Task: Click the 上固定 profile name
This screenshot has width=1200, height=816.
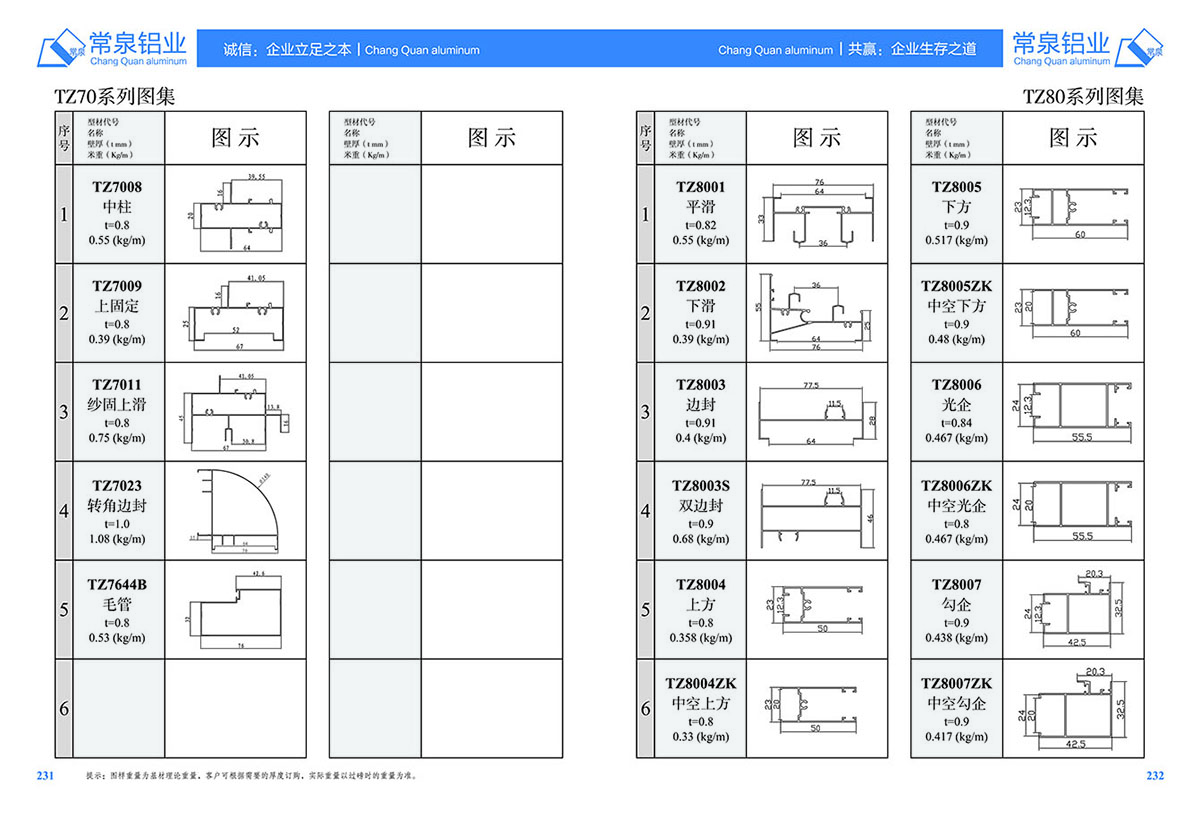Action: [117, 306]
